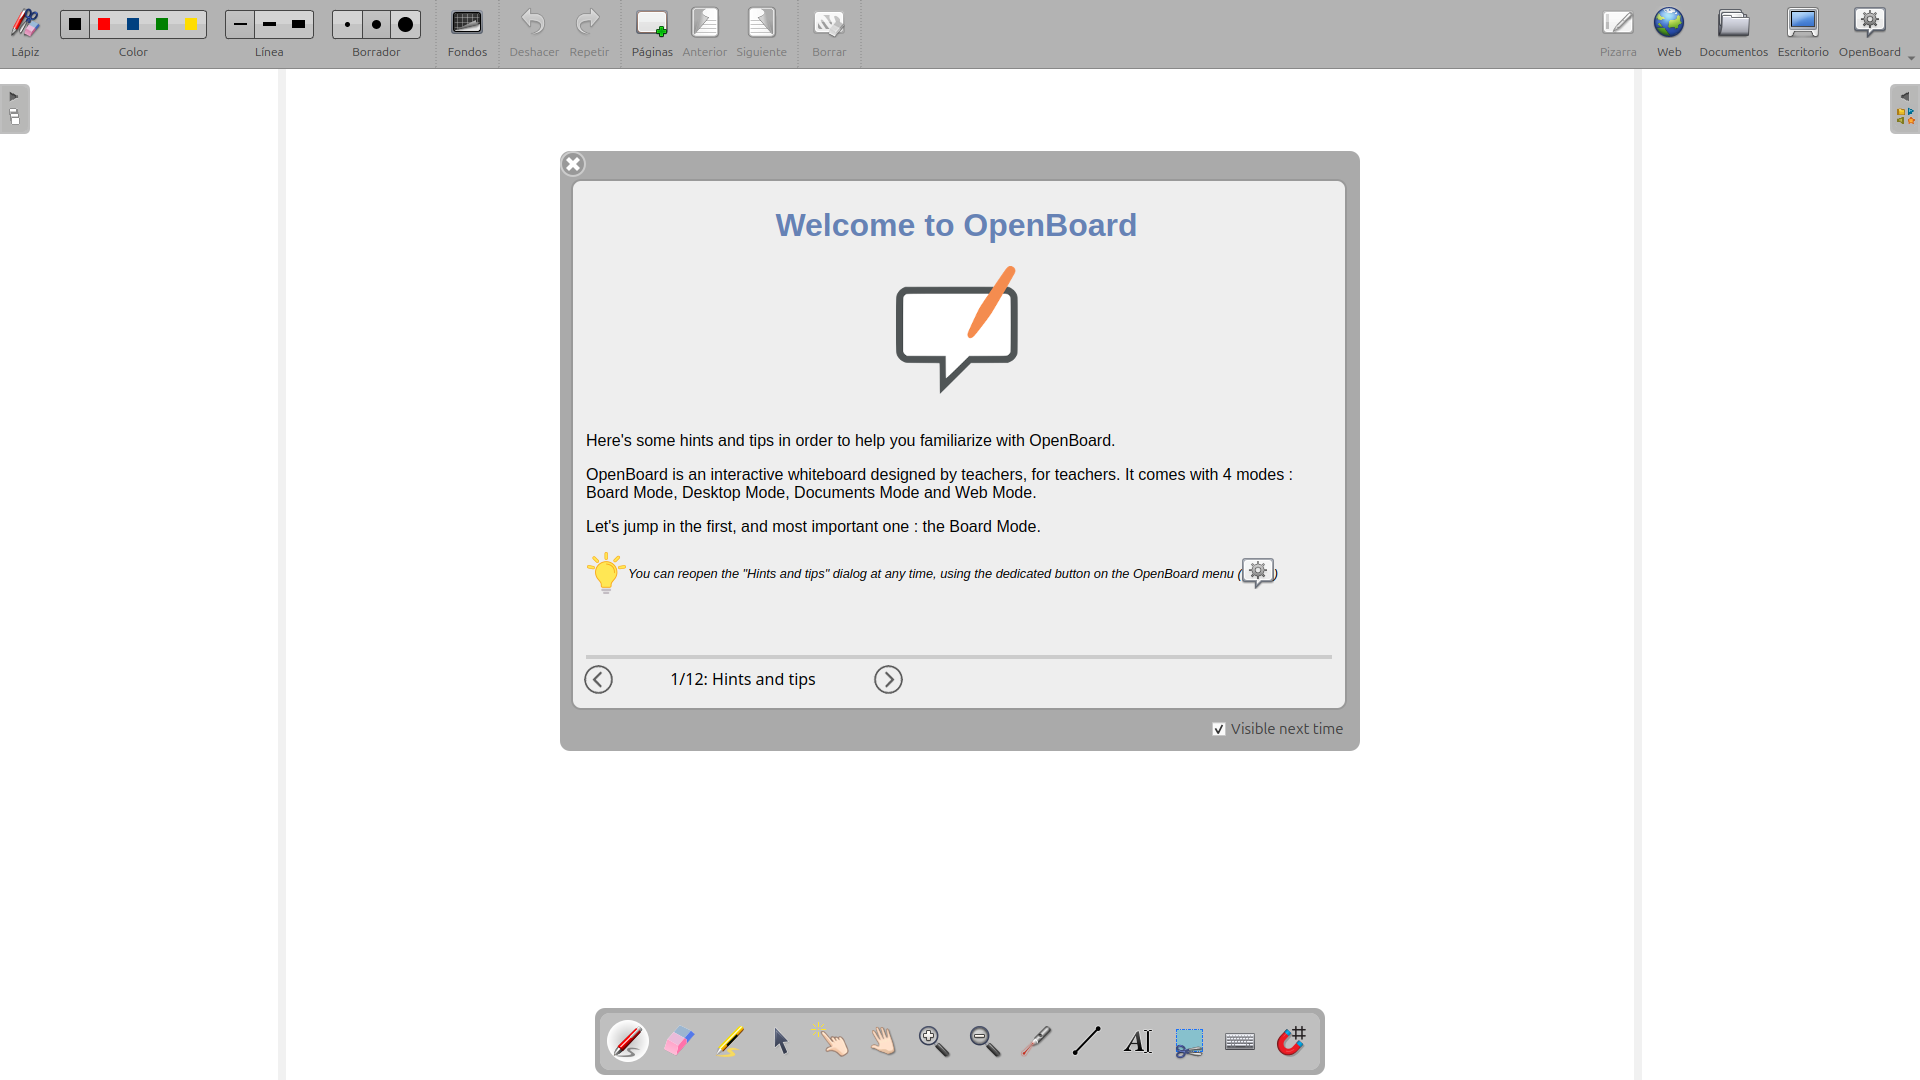Open the Fondos backgrounds picker
Viewport: 1920px width, 1080px height.
(x=467, y=33)
